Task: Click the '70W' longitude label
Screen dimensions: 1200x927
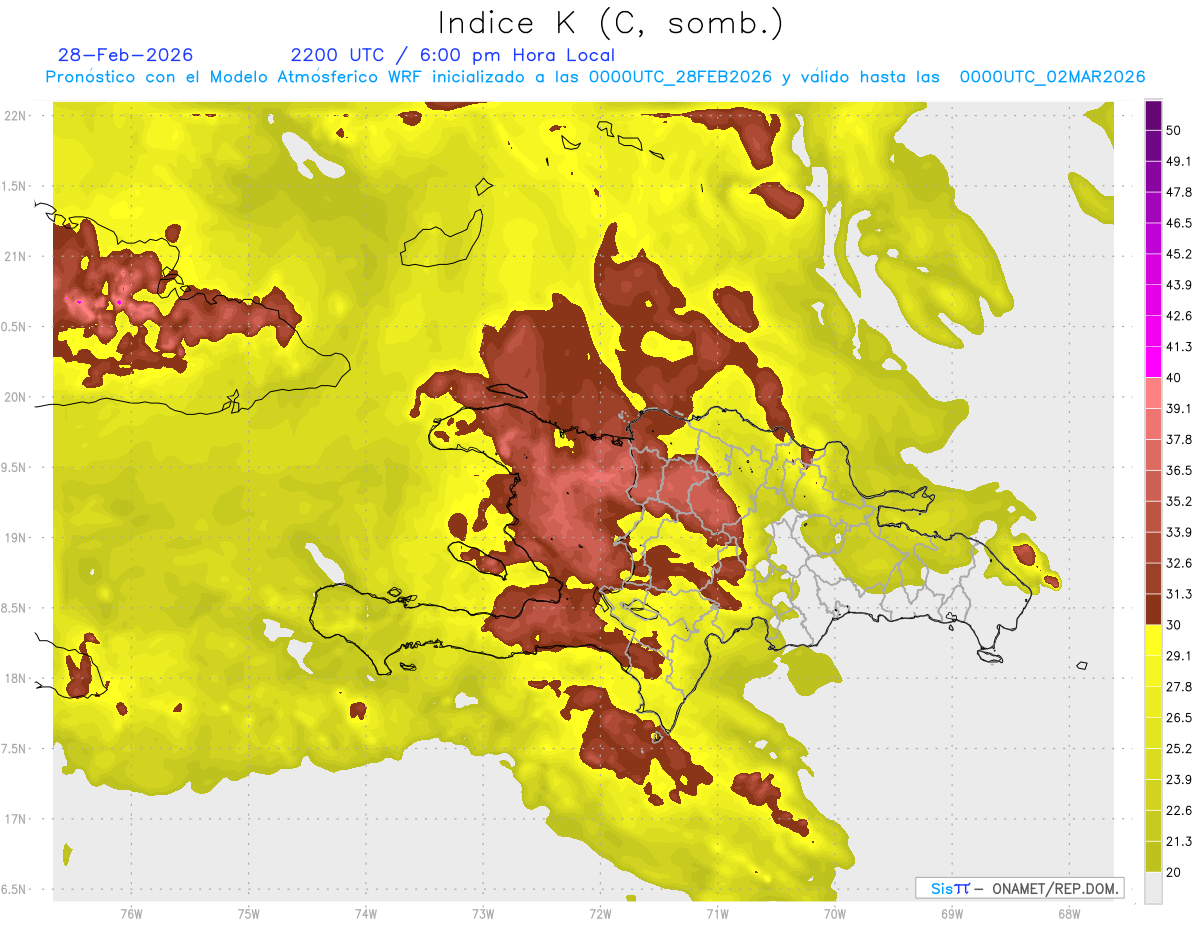Action: point(835,913)
